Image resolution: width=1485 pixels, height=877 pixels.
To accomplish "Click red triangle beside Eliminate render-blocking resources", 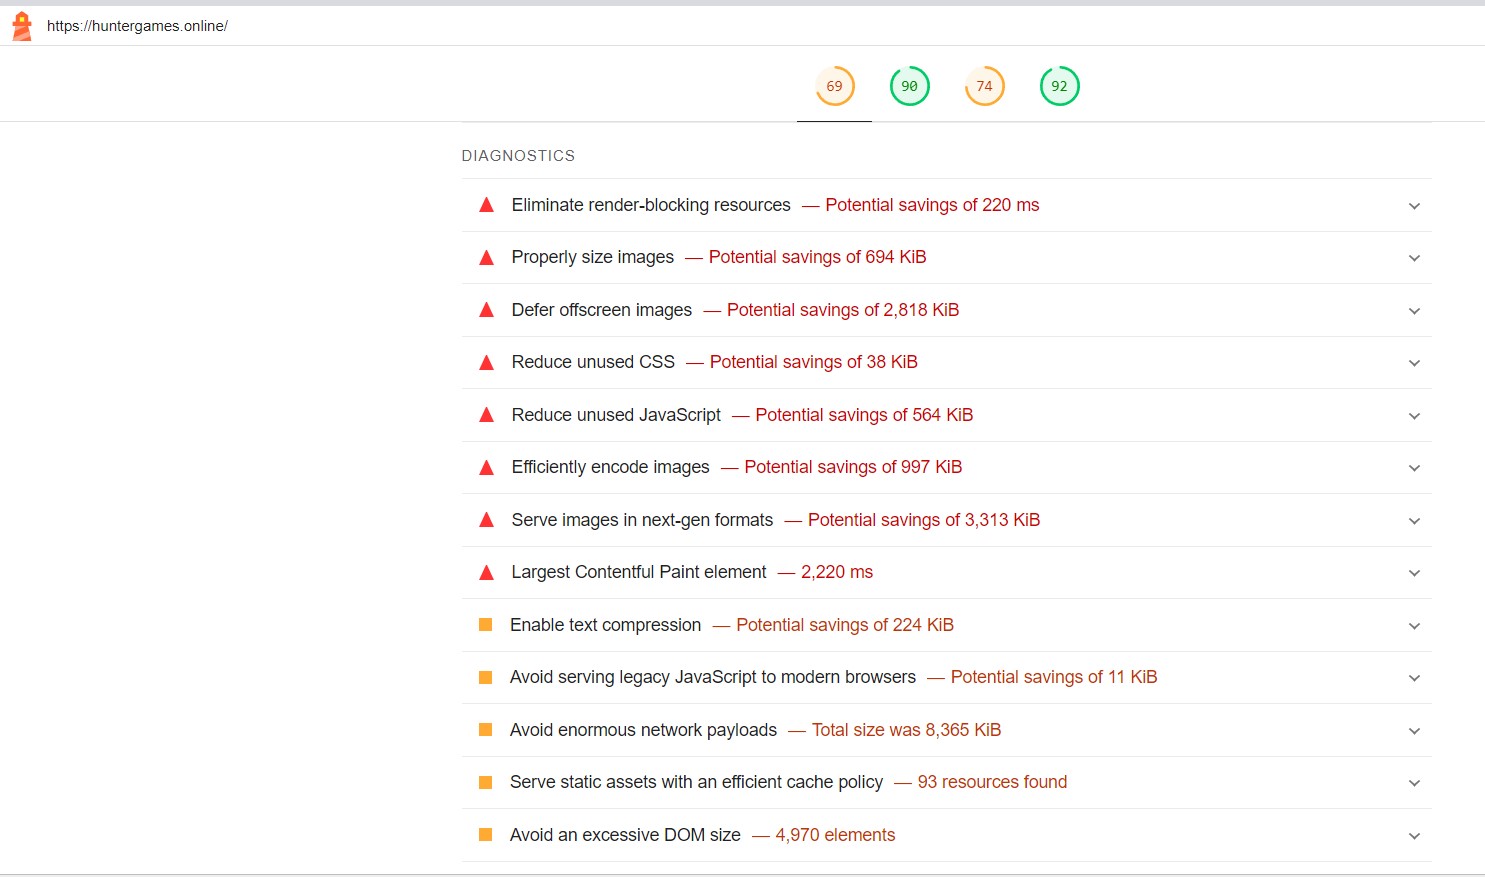I will point(487,205).
